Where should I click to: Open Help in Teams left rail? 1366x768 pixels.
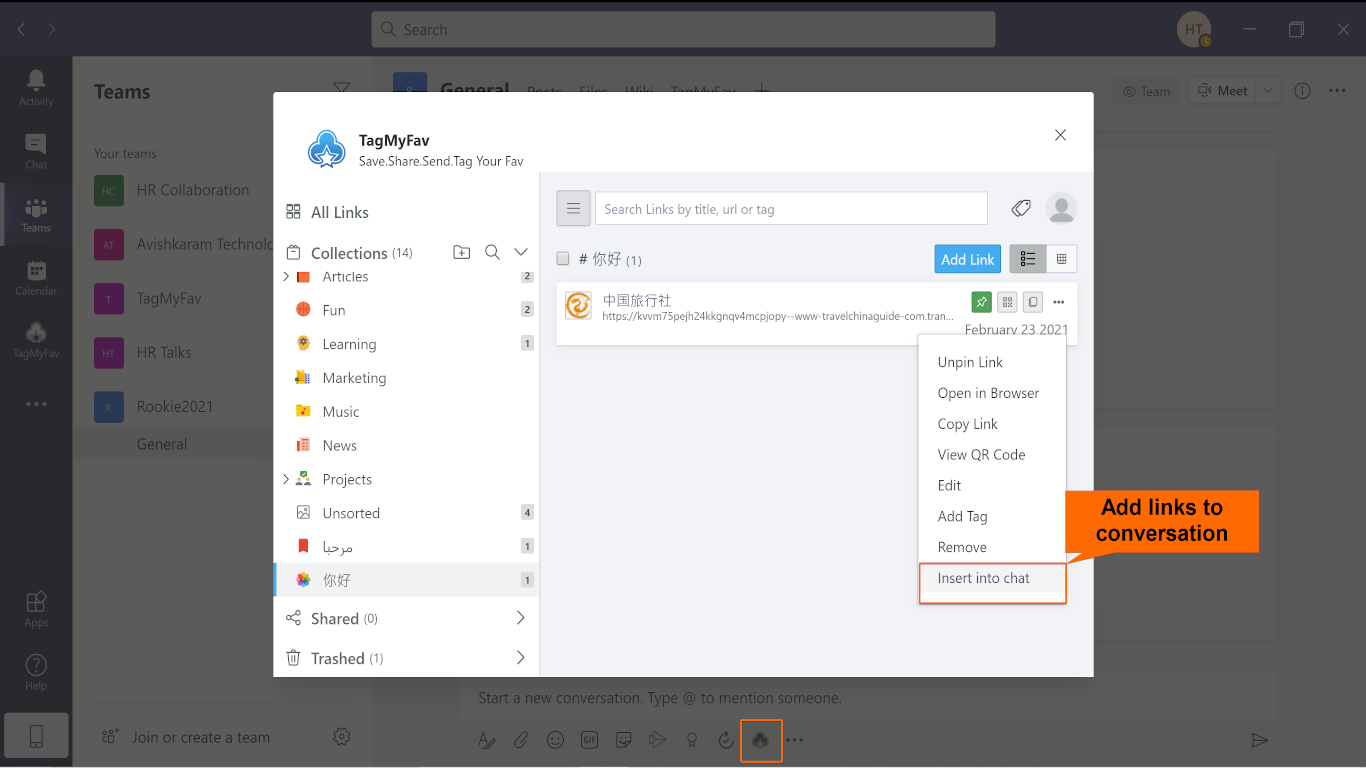tap(36, 673)
